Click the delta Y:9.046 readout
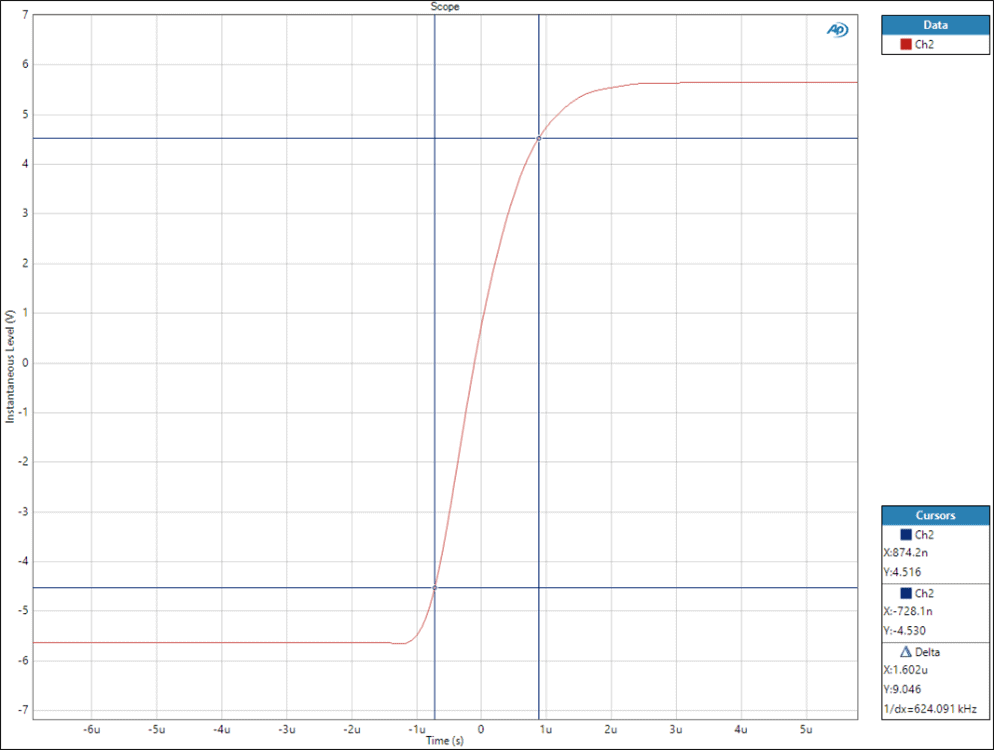This screenshot has width=994, height=750. (x=901, y=689)
